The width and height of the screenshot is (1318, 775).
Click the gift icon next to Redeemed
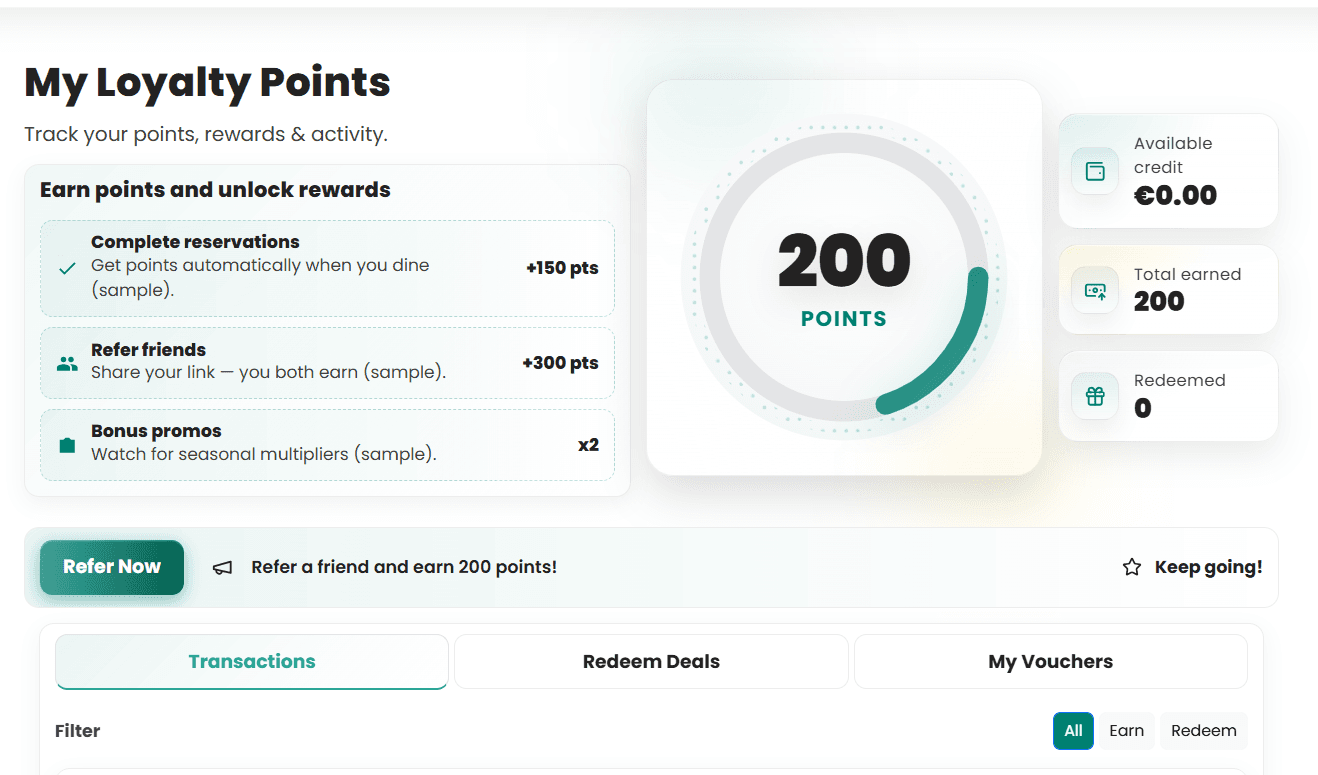tap(1095, 396)
